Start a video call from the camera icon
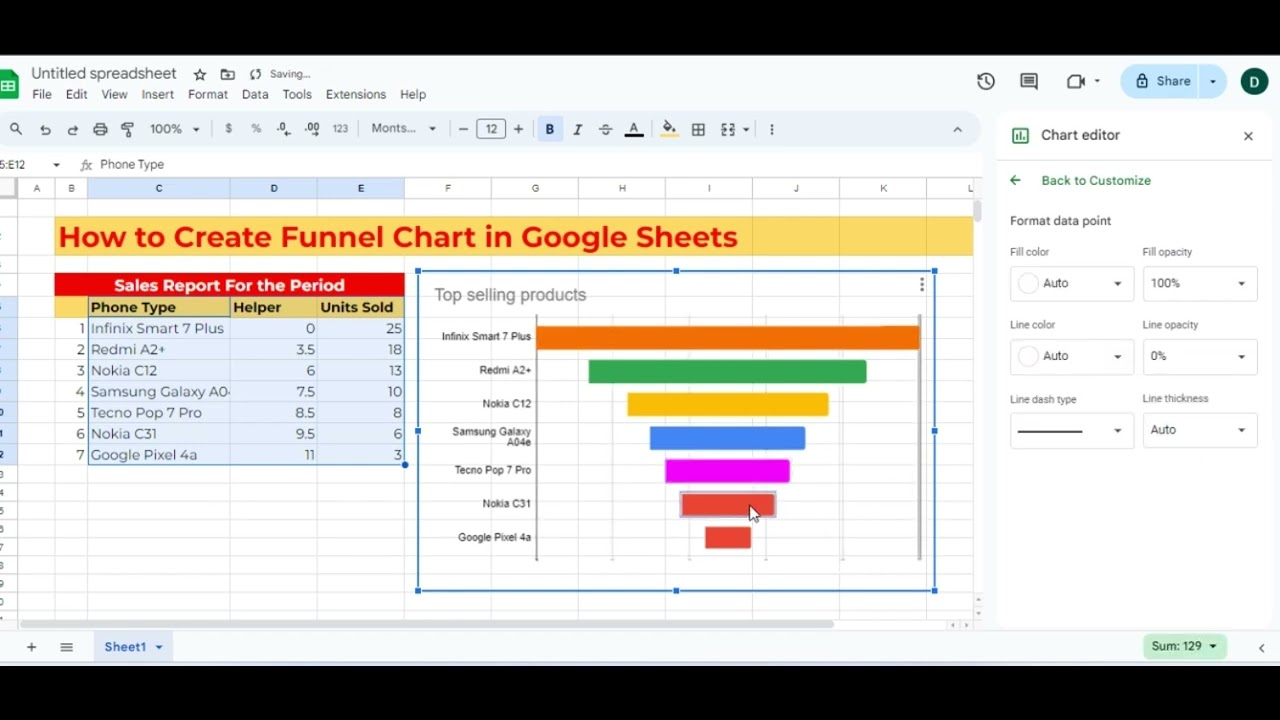Screen dimensions: 1280x720 (x=1076, y=81)
